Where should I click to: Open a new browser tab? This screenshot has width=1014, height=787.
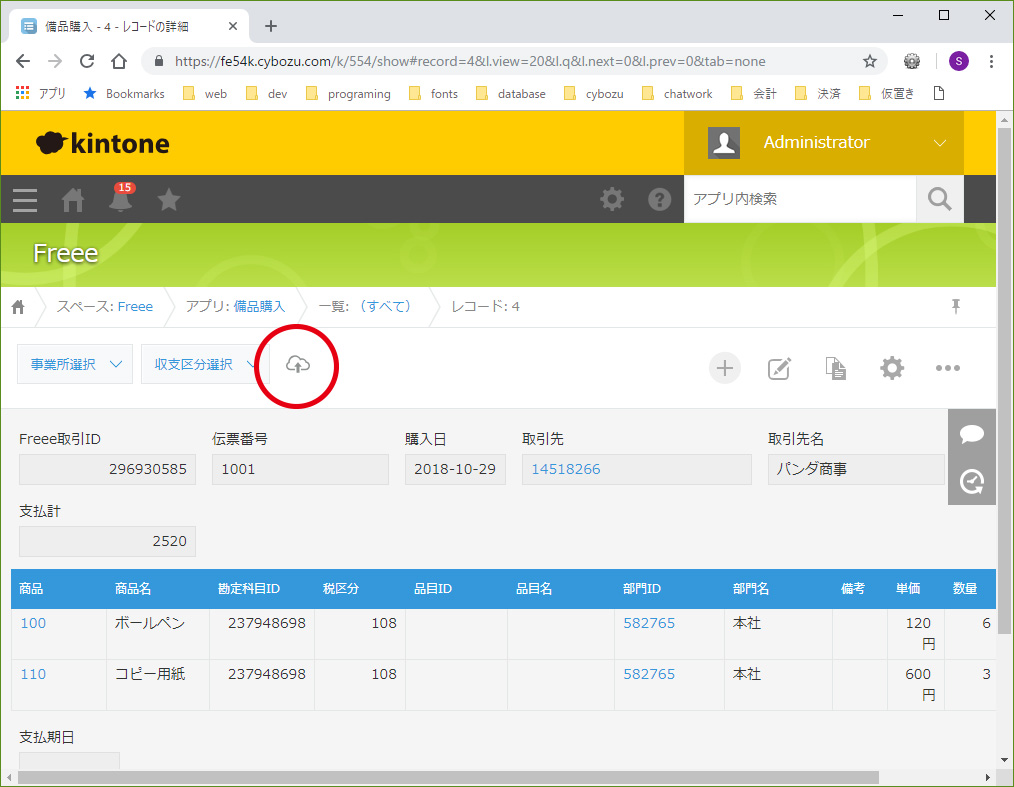[271, 26]
